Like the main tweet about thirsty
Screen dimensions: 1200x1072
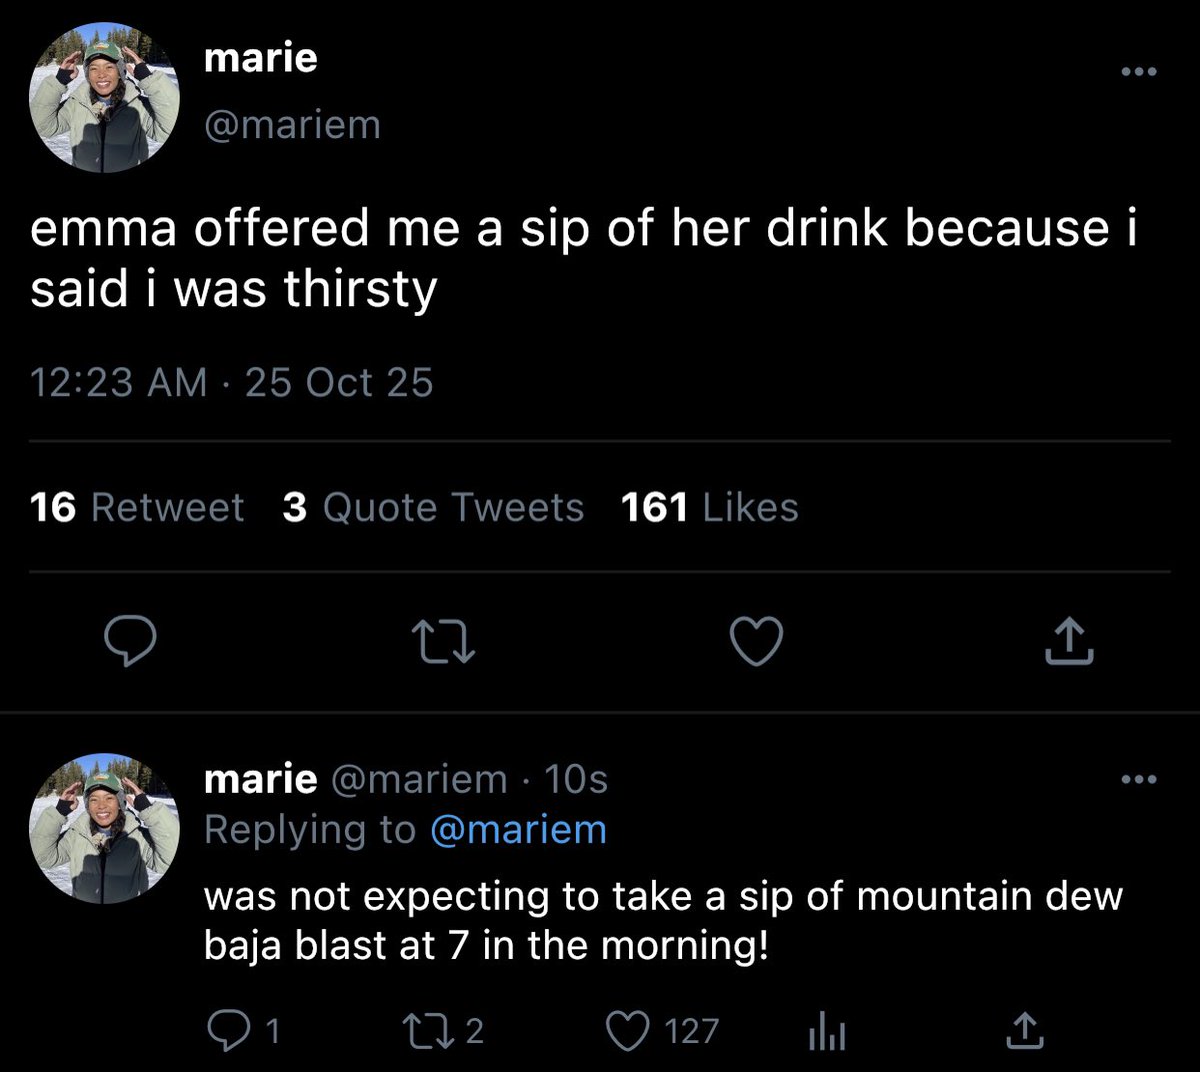tap(756, 641)
